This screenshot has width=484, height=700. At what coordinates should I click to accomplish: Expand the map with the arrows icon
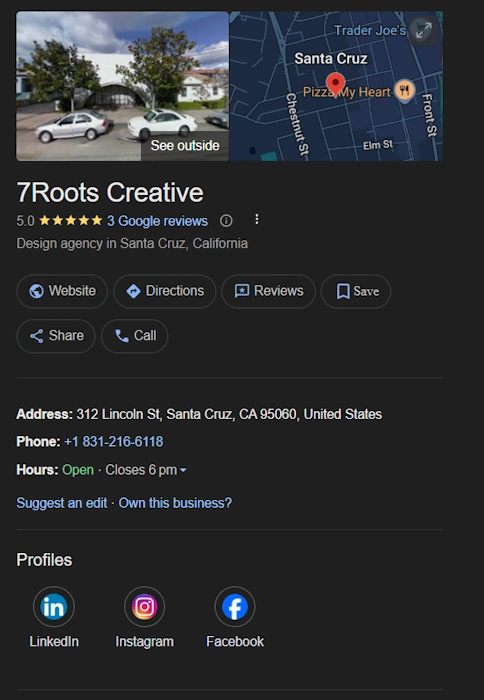point(423,31)
